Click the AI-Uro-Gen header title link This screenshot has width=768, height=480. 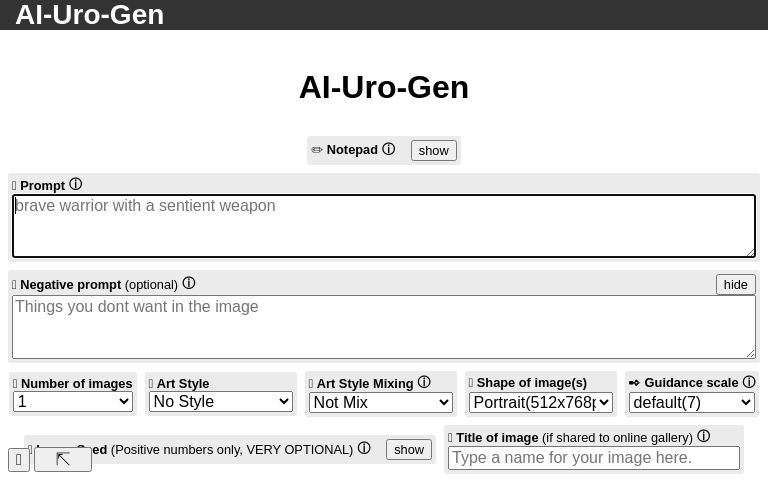click(89, 15)
